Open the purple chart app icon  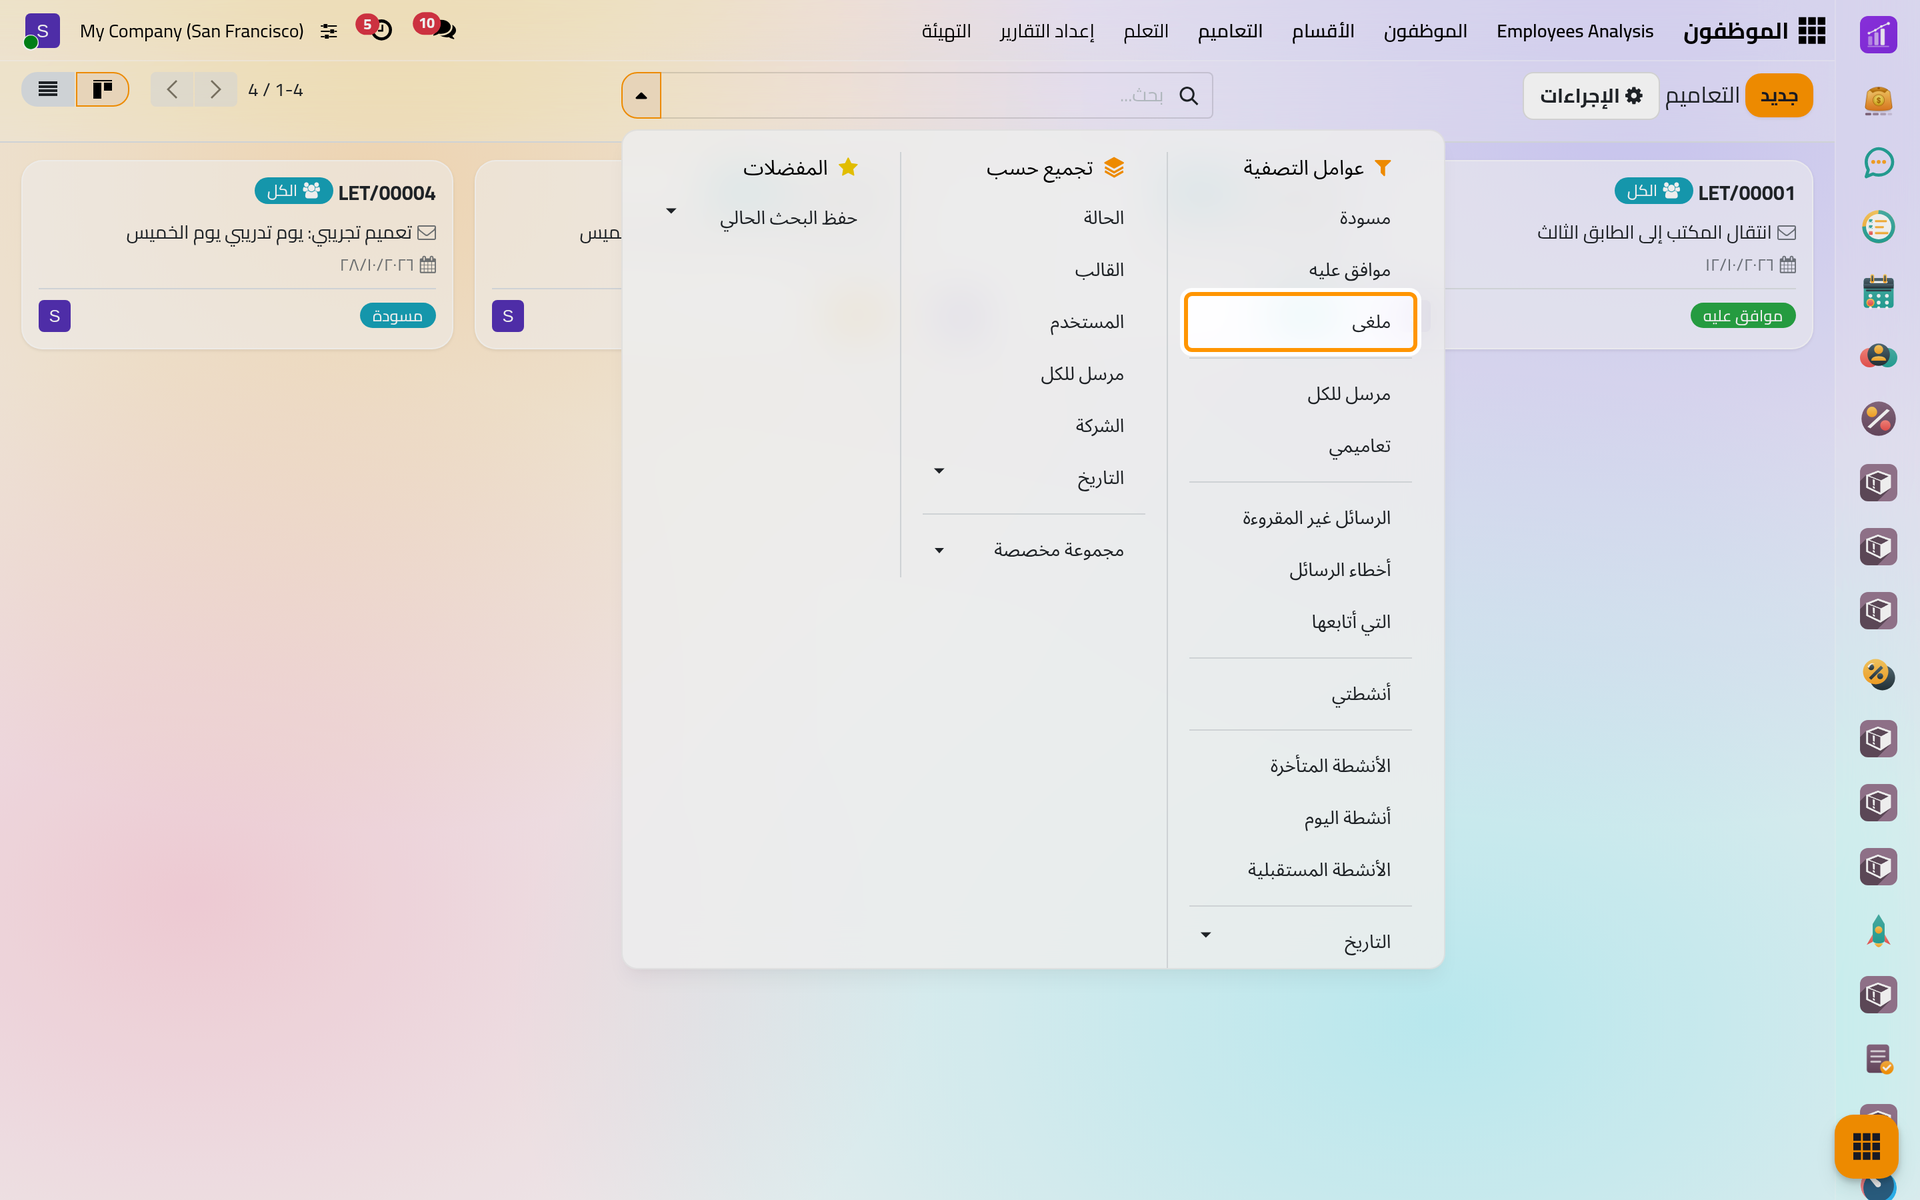point(1878,35)
